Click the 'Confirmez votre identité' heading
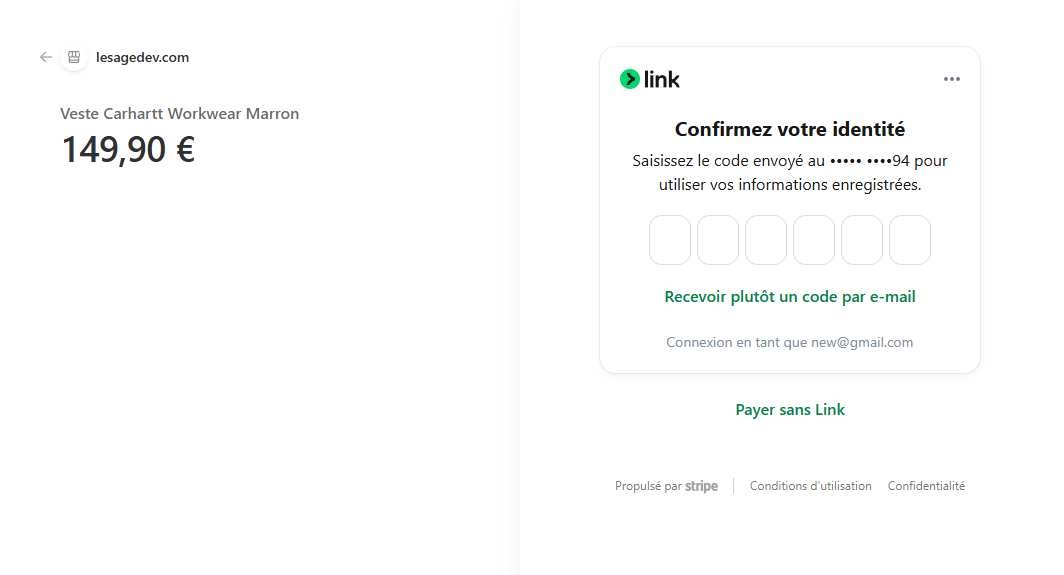The width and height of the screenshot is (1064, 575). (790, 129)
